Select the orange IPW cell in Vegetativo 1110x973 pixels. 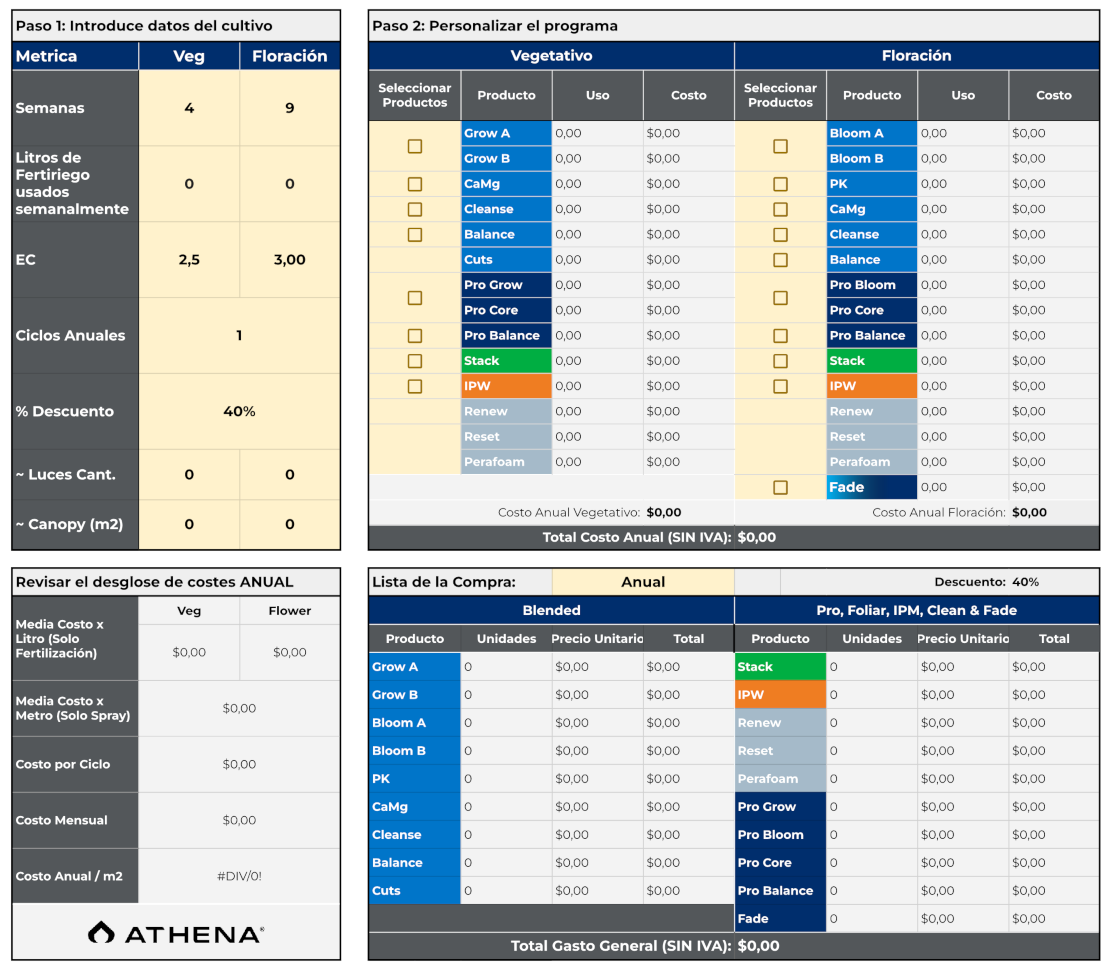(x=506, y=386)
